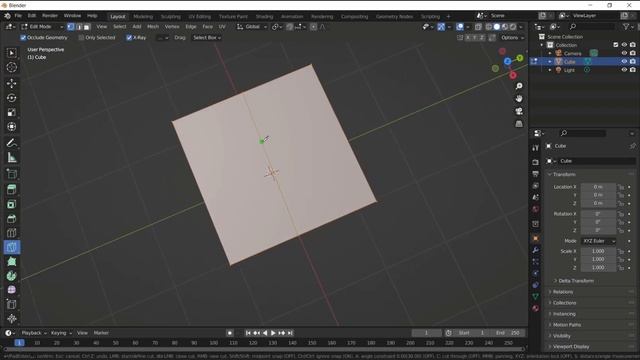Viewport: 640px width, 360px height.
Task: Toggle the Collection exclude checkbox in outliner
Action: click(616, 45)
